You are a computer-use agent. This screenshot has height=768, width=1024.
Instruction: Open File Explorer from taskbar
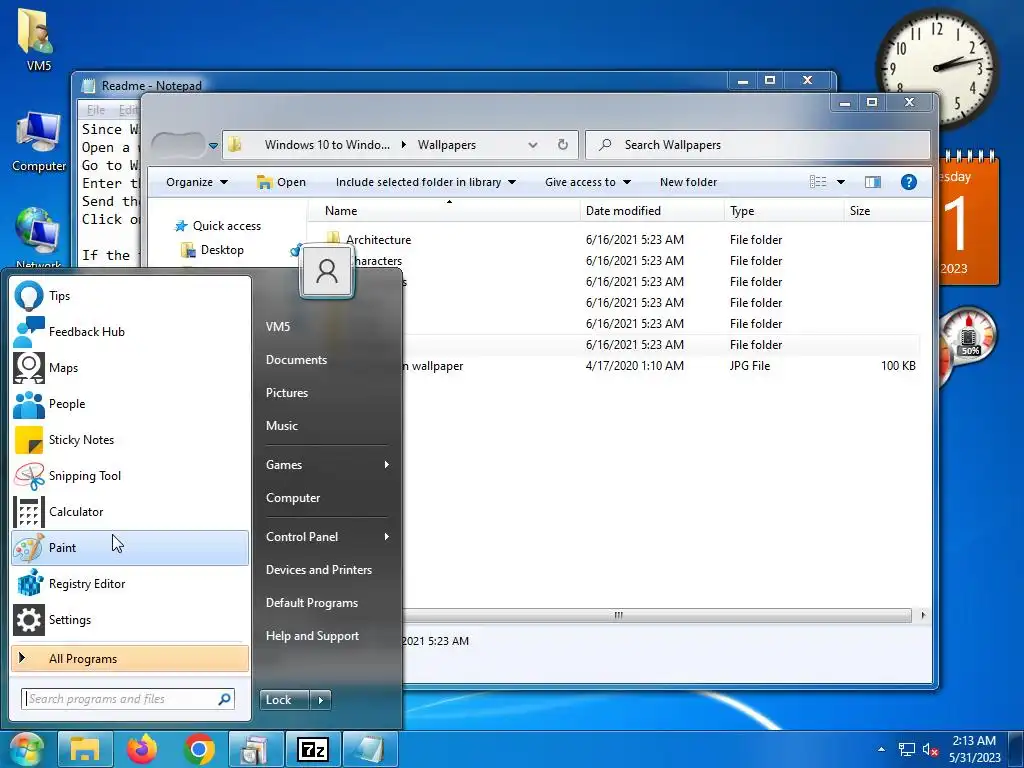85,749
